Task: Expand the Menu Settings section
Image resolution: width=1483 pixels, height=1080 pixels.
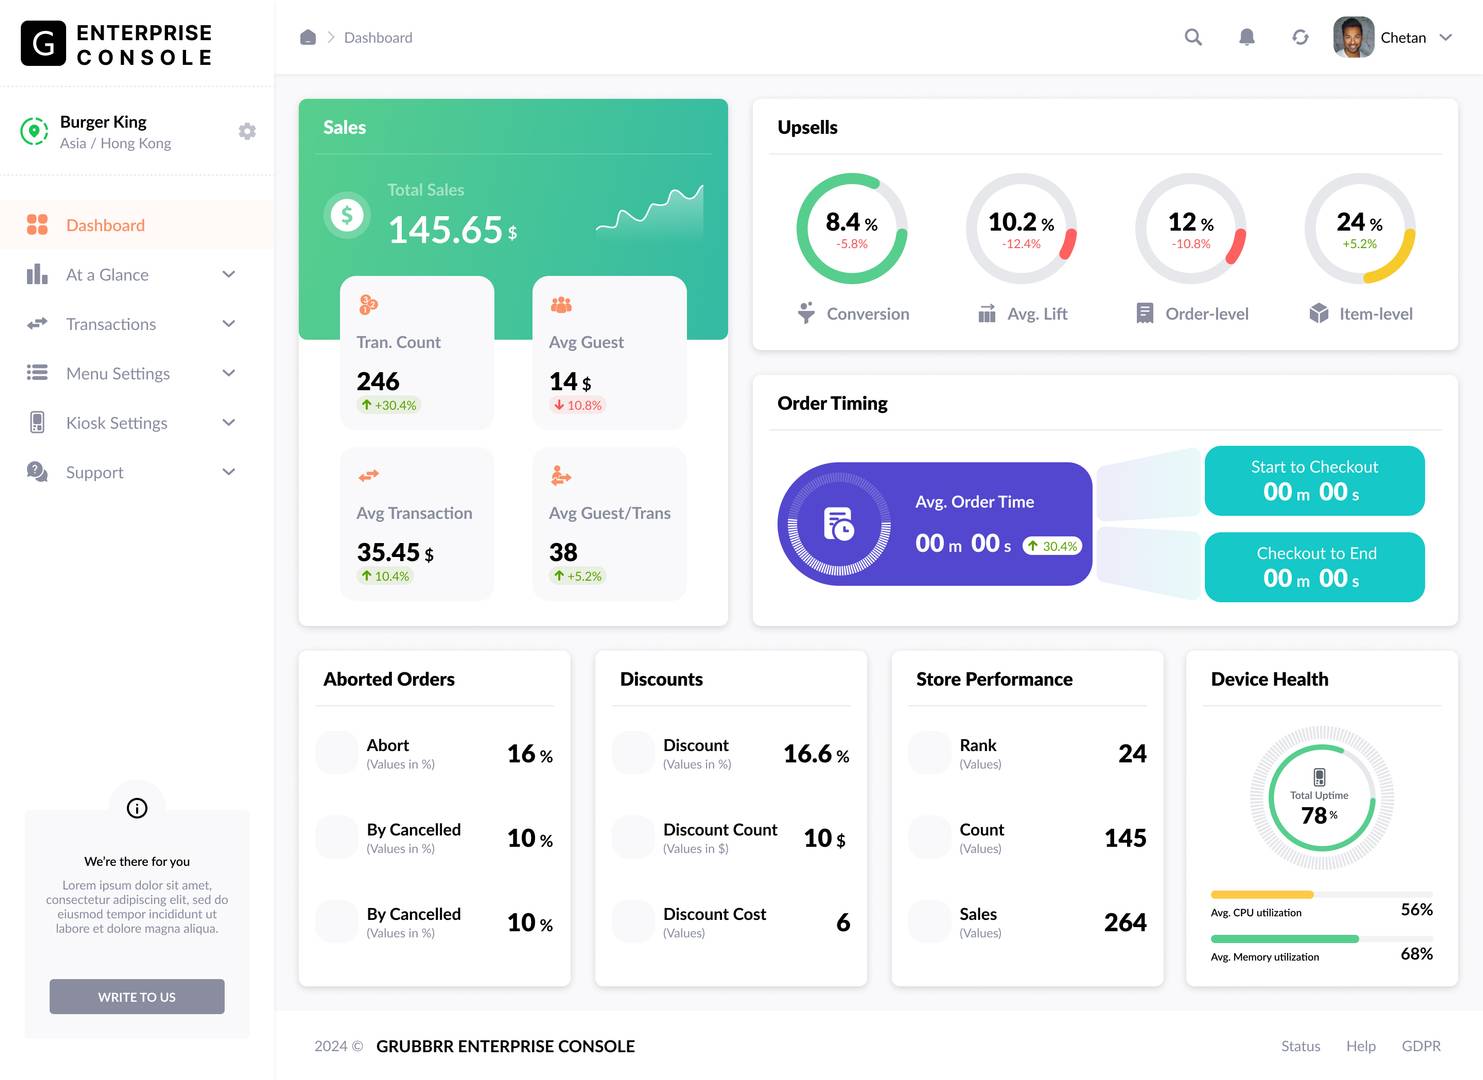Action: [229, 373]
